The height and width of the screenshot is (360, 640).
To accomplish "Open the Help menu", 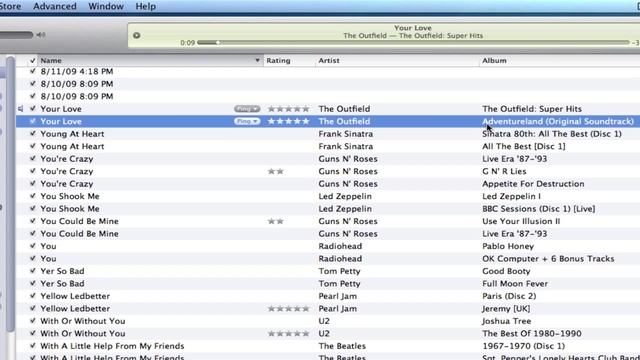I will (x=145, y=6).
